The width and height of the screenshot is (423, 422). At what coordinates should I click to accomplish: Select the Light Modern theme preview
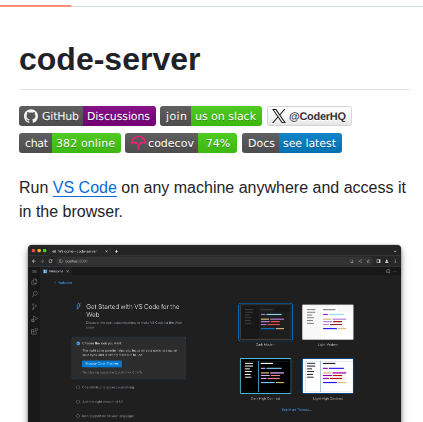tap(328, 322)
